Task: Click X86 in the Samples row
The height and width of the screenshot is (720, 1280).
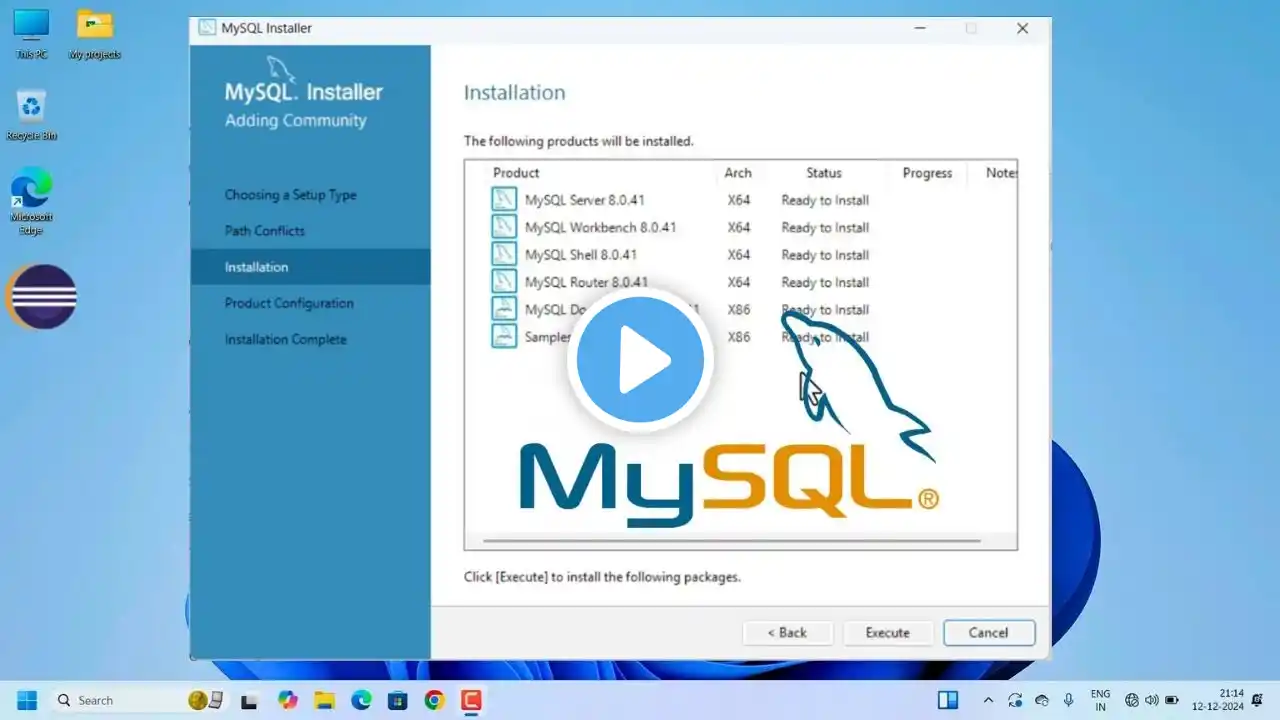Action: pyautogui.click(x=739, y=337)
